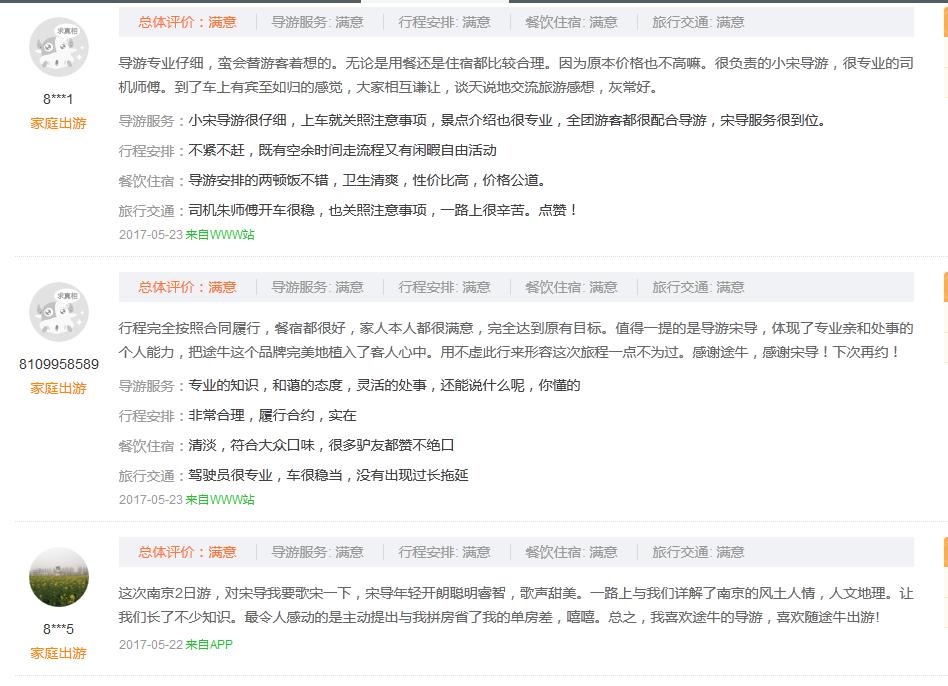Click 餐饮住宿:满意 in the third review header
This screenshot has height=686, width=948.
pos(573,552)
